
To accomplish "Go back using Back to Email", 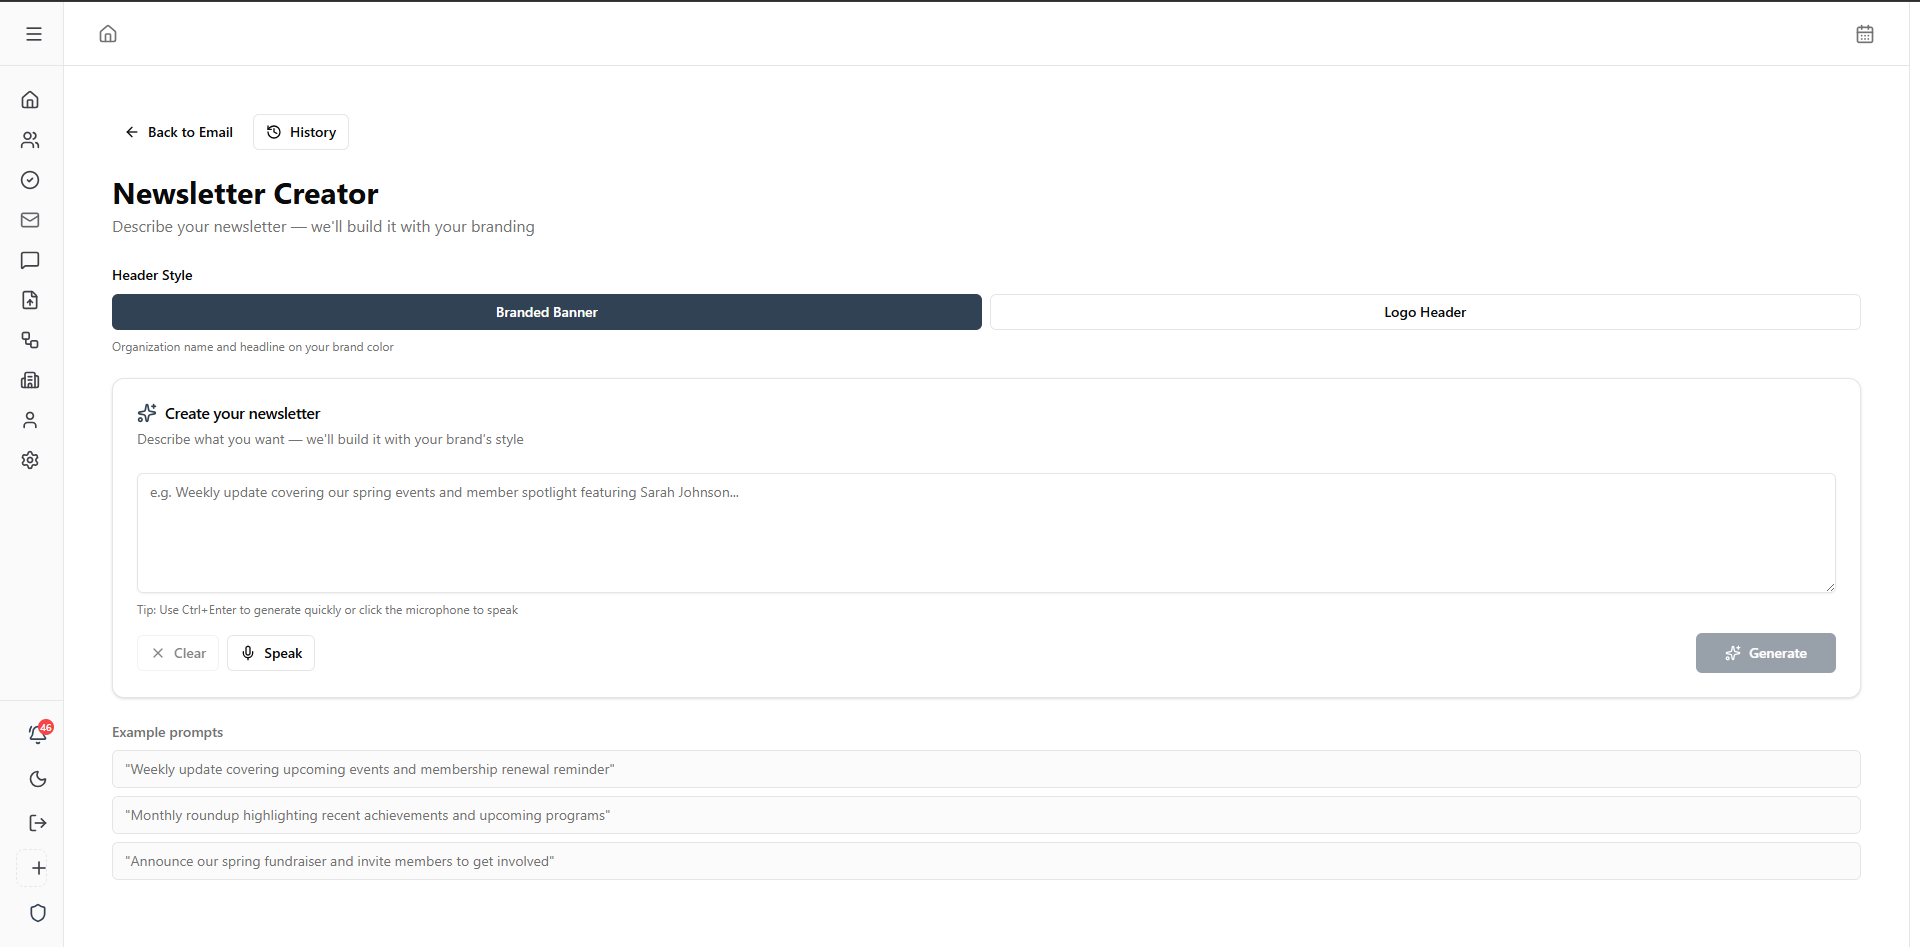I will tap(179, 132).
